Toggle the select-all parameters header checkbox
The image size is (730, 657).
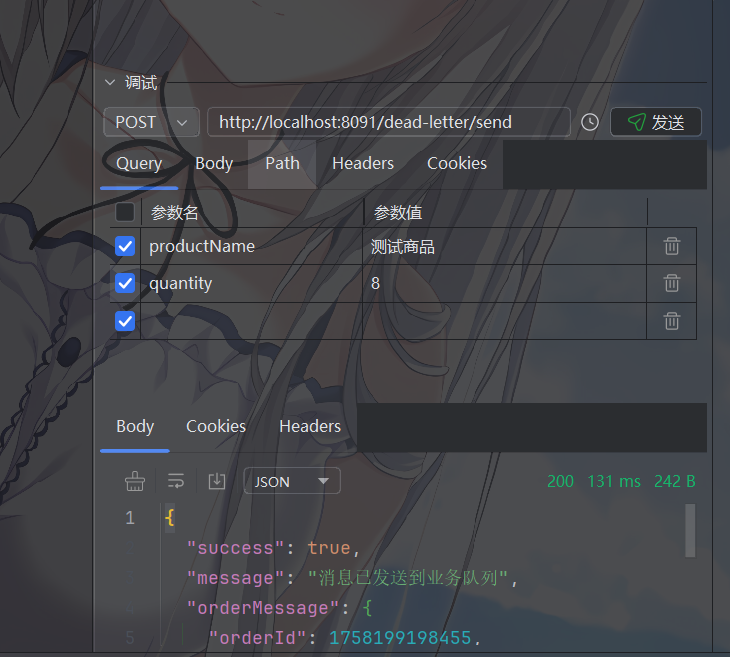pyautogui.click(x=125, y=212)
